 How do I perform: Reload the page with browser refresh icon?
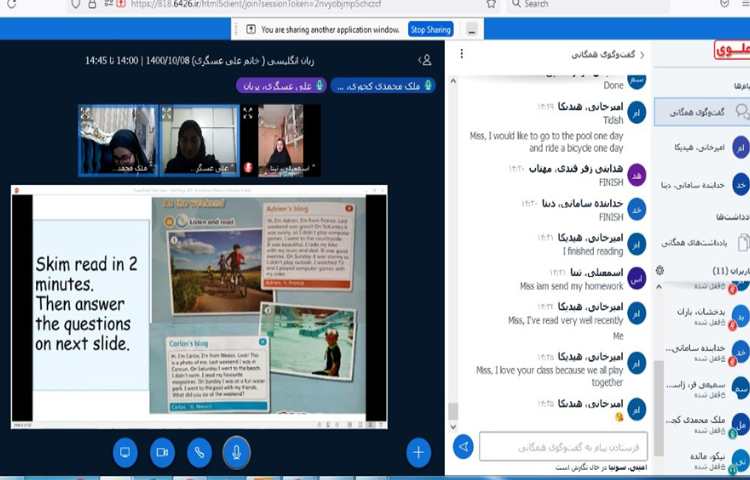[x=11, y=4]
